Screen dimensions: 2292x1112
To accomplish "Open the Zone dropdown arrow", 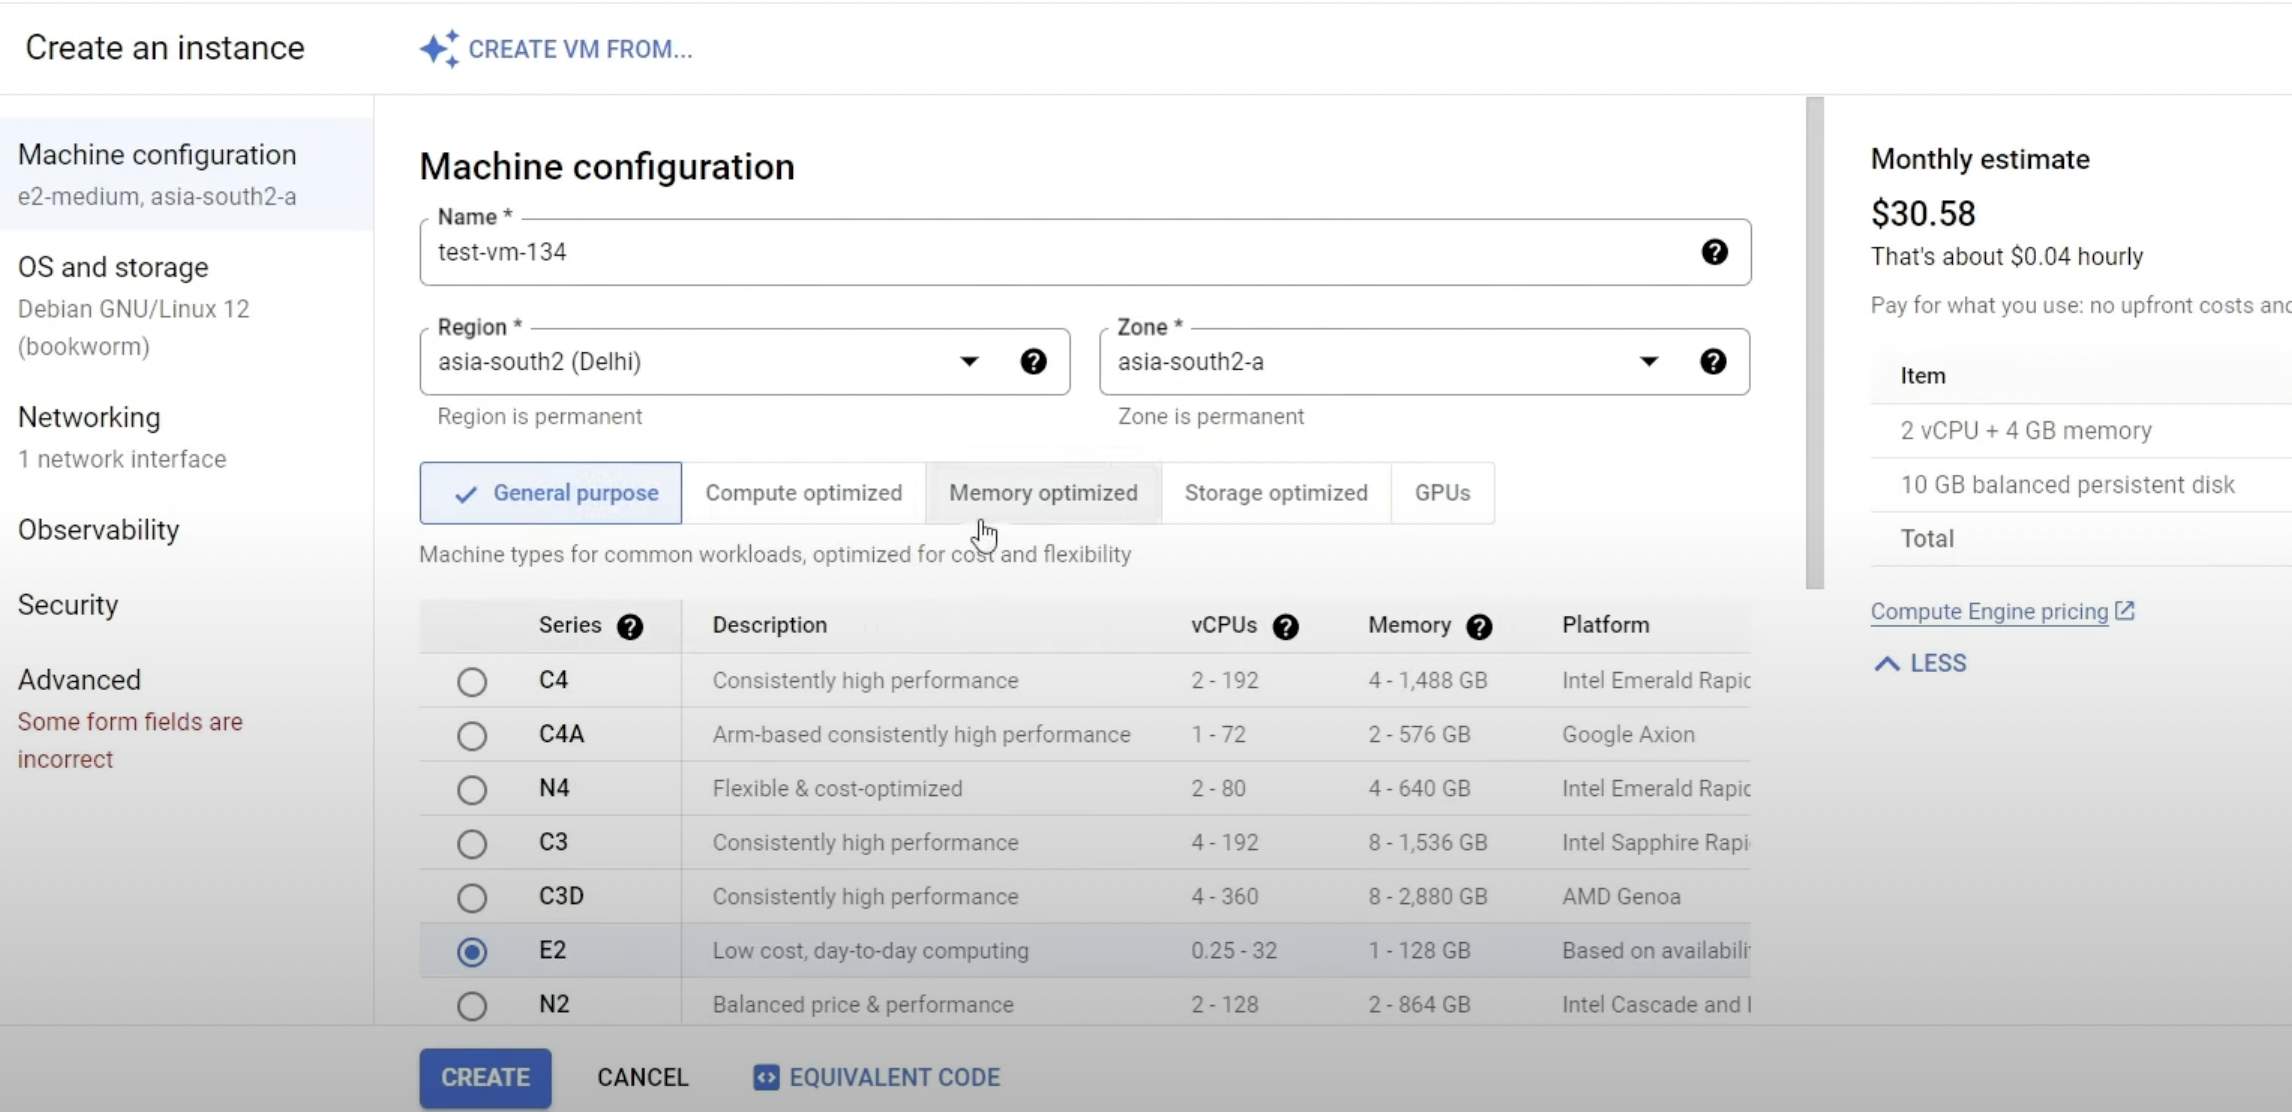I will click(x=1648, y=362).
